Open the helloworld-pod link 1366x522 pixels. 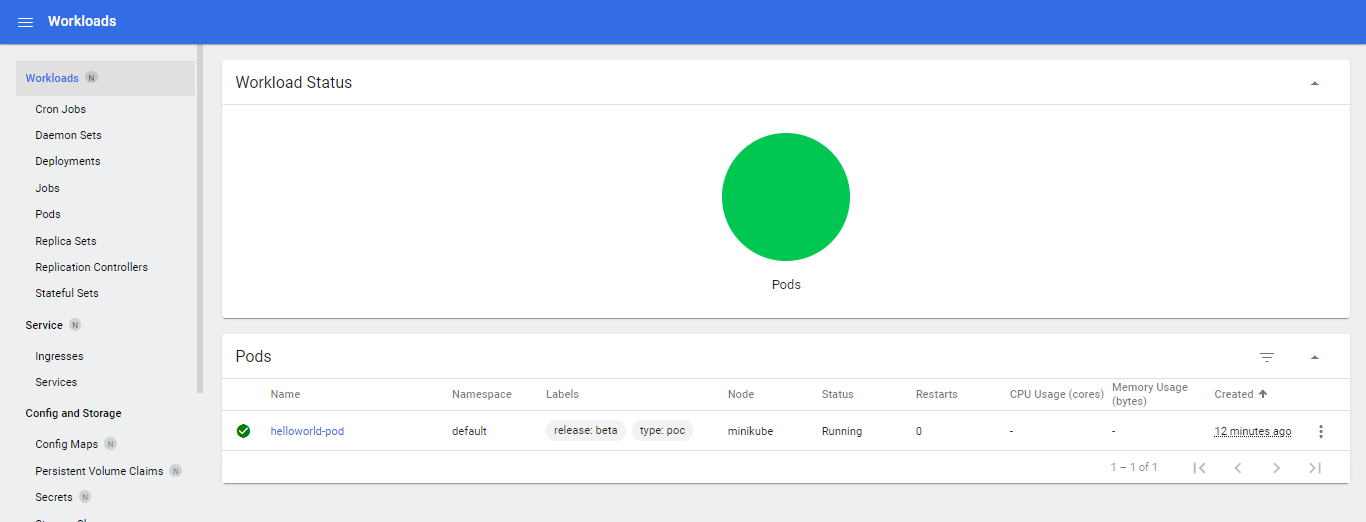click(307, 431)
